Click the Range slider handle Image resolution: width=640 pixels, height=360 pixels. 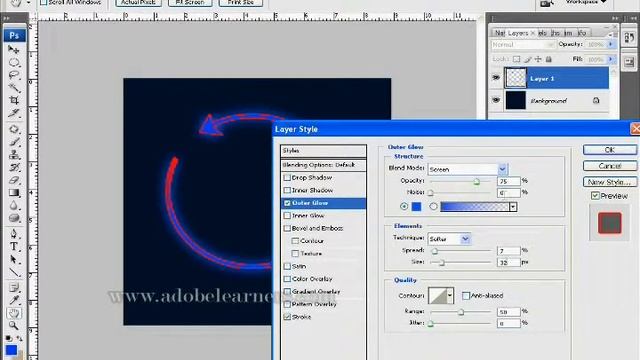click(x=461, y=312)
